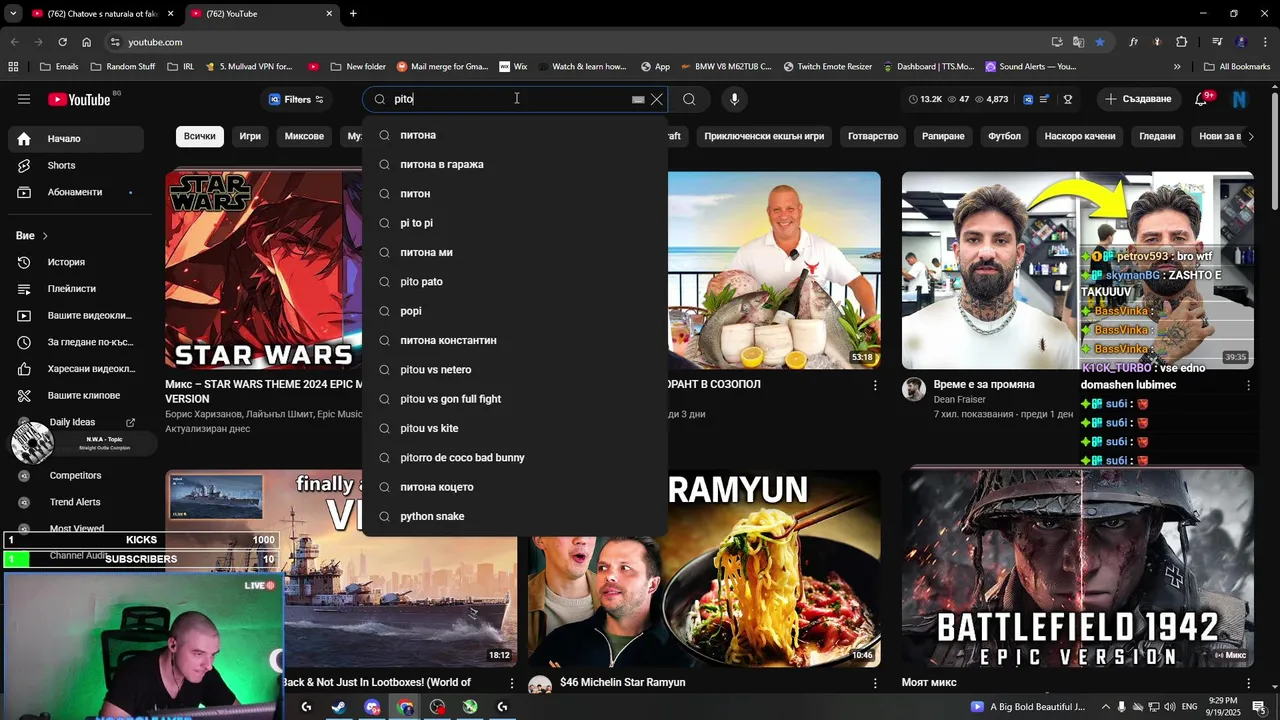Screen dimensions: 1280x720
Task: Select the Игри category chip
Action: pyautogui.click(x=250, y=136)
